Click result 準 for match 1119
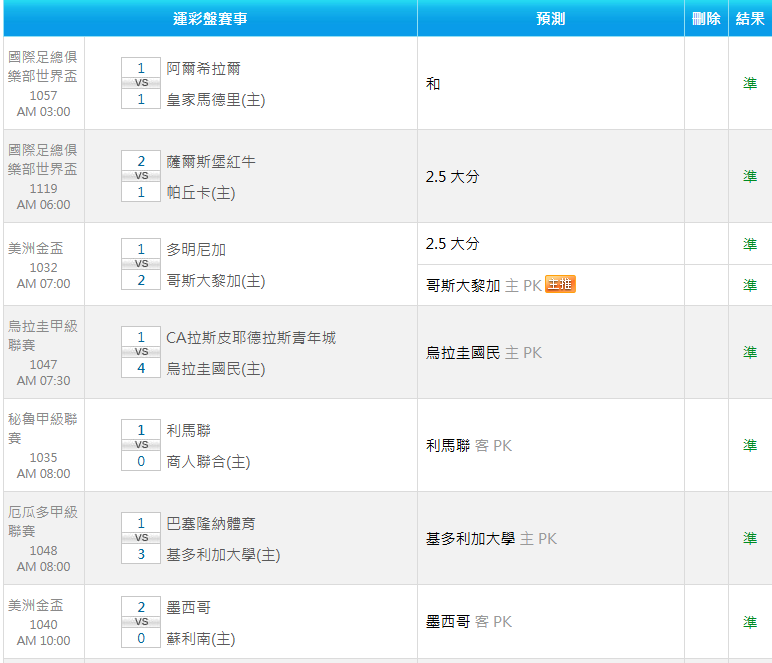This screenshot has width=772, height=663. click(750, 176)
